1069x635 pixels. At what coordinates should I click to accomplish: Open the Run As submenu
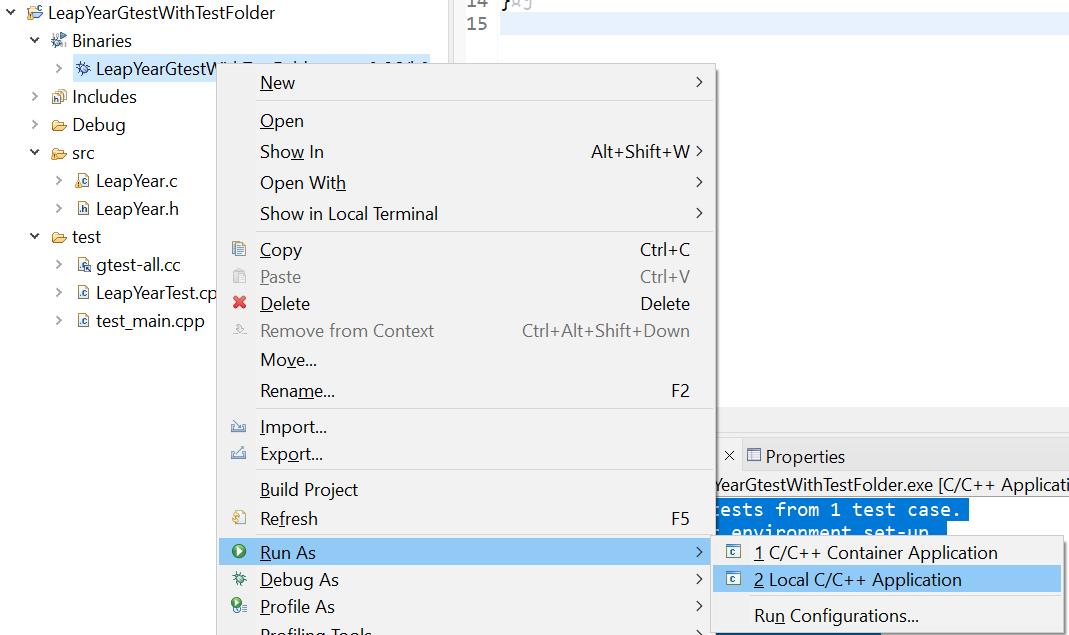coord(467,552)
